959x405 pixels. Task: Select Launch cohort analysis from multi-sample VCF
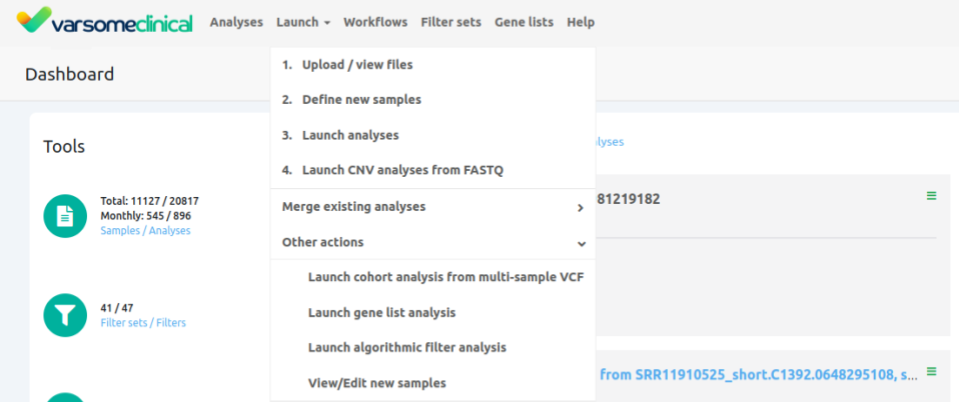tap(432, 277)
